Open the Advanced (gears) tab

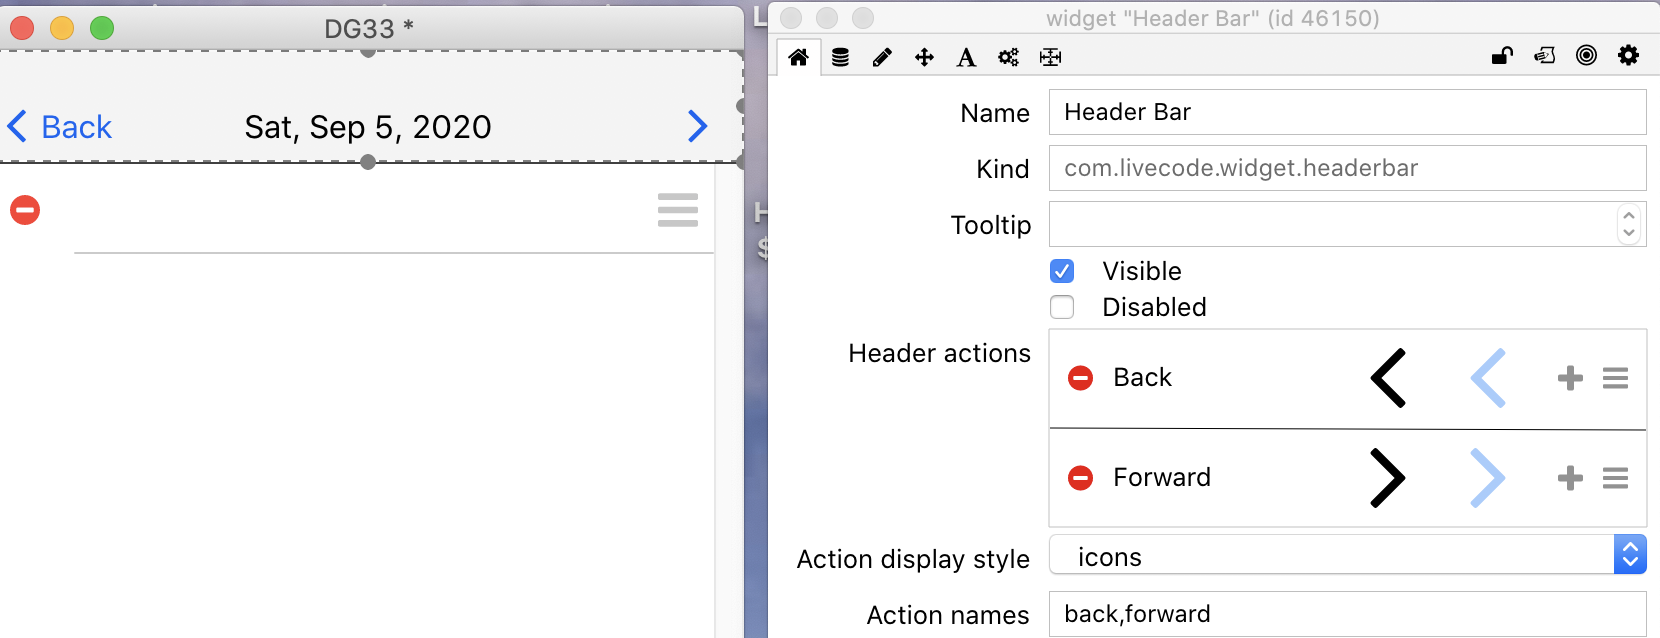1008,57
